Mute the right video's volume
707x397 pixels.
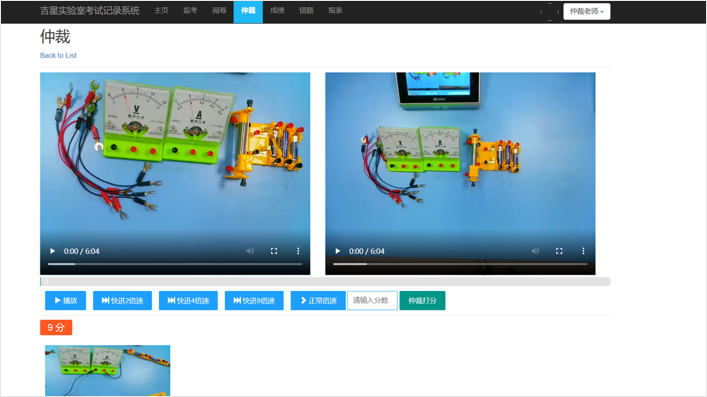535,251
